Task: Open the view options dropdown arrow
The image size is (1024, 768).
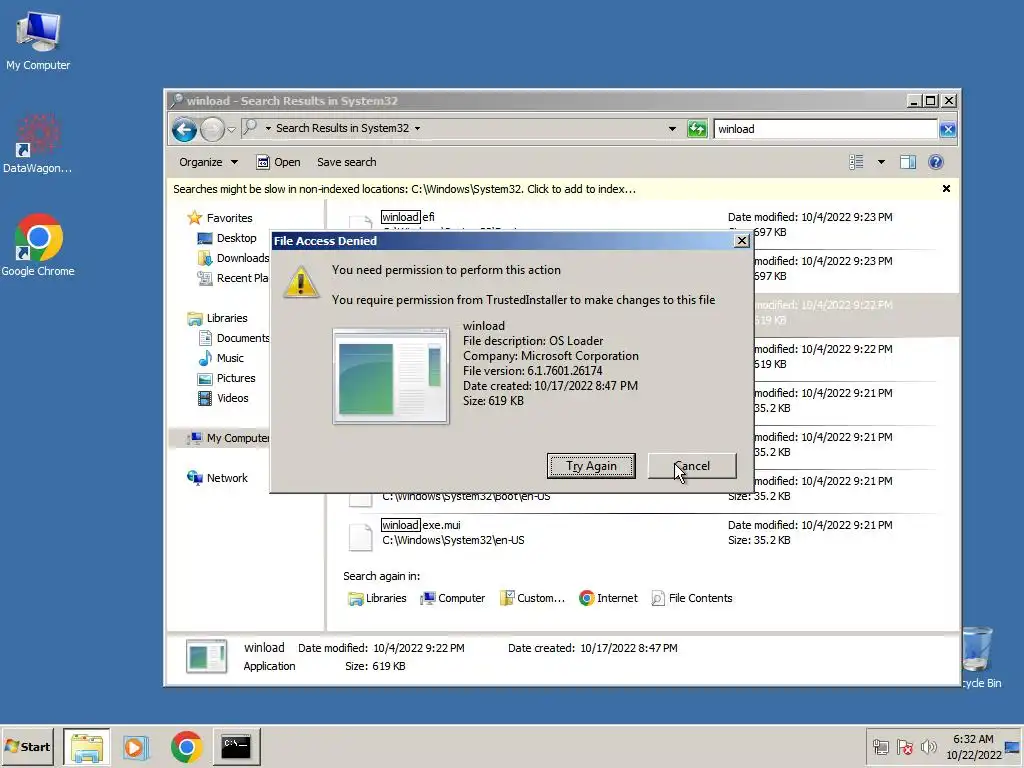Action: [x=881, y=162]
